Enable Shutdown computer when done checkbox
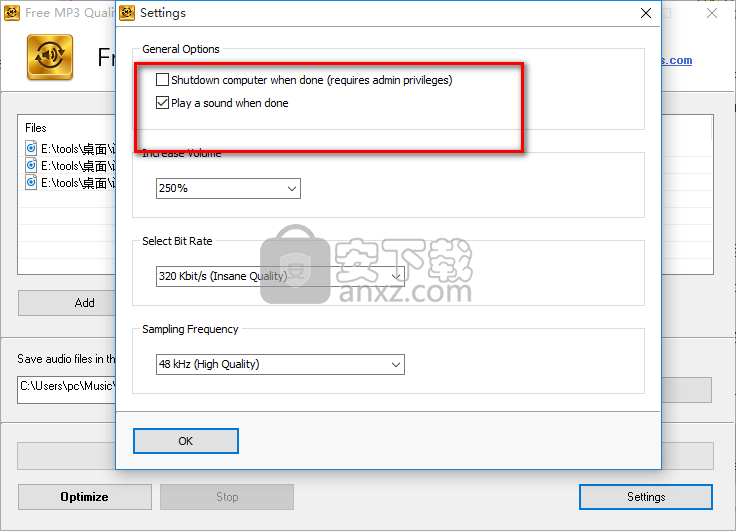This screenshot has width=736, height=531. point(162,80)
